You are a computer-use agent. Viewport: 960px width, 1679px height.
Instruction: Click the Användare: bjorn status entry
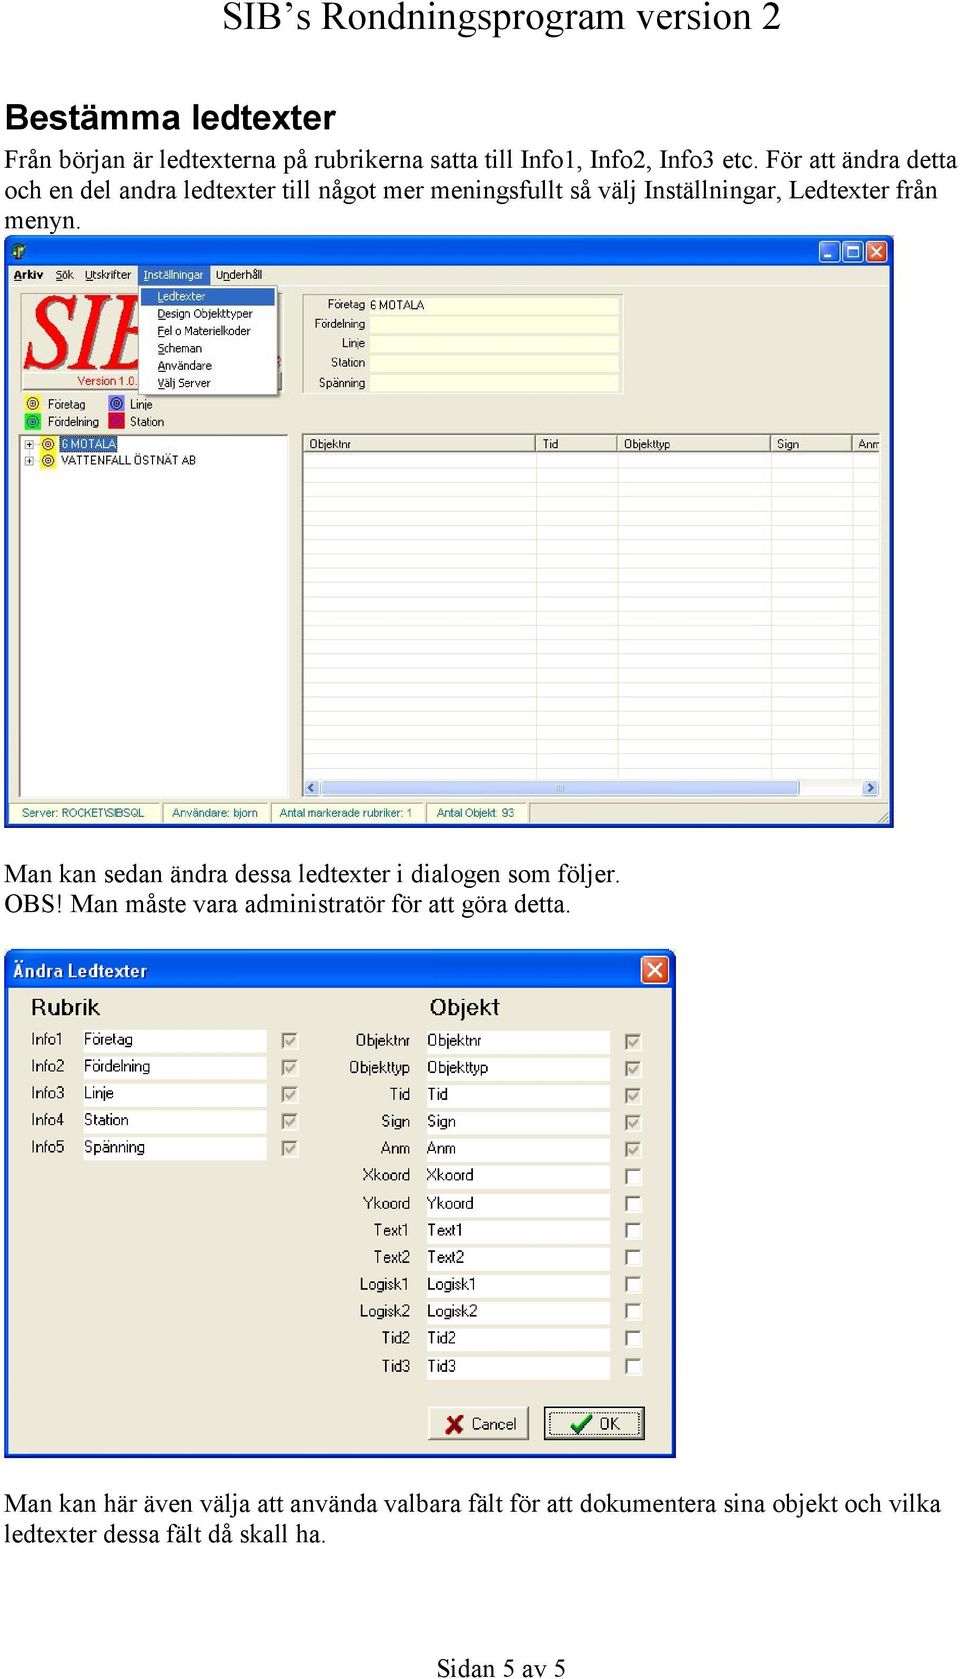click(215, 813)
